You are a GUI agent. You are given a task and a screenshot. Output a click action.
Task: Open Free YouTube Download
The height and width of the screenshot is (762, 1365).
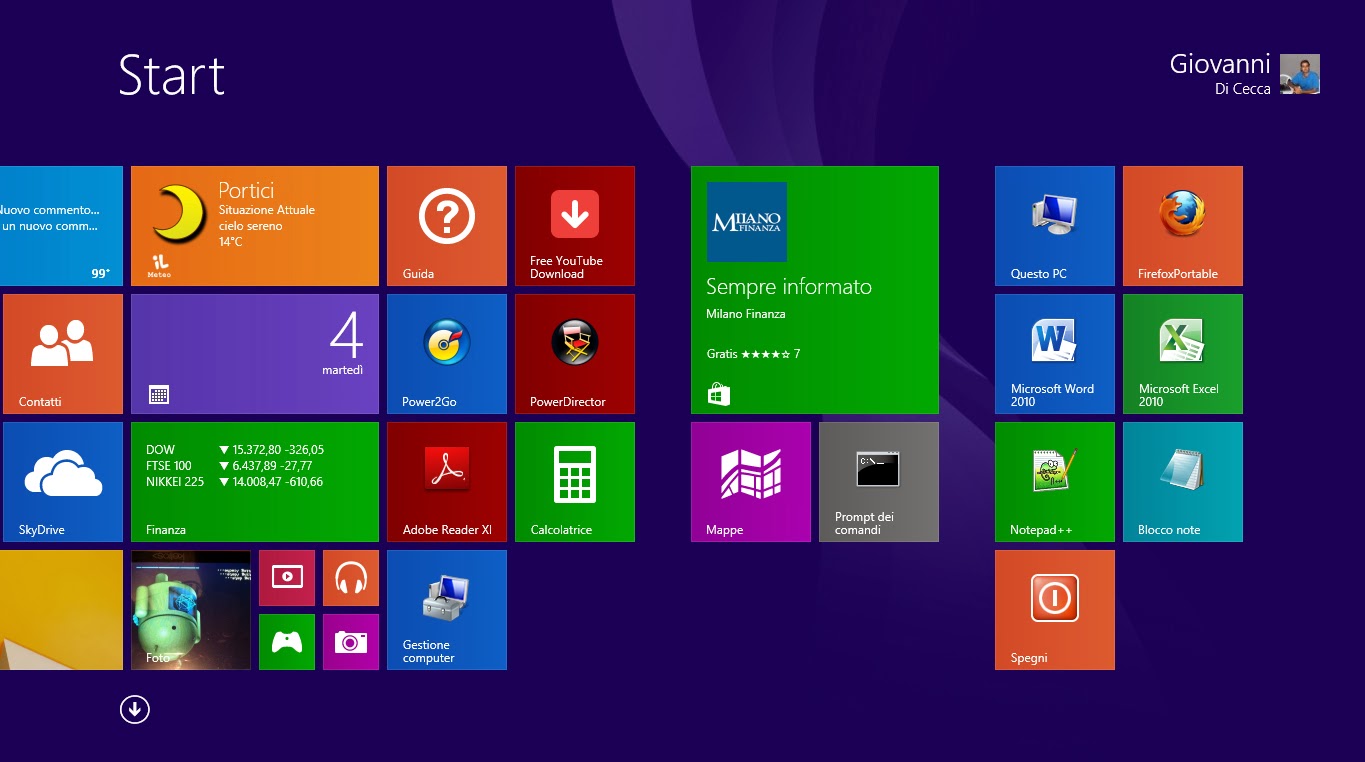(x=574, y=225)
